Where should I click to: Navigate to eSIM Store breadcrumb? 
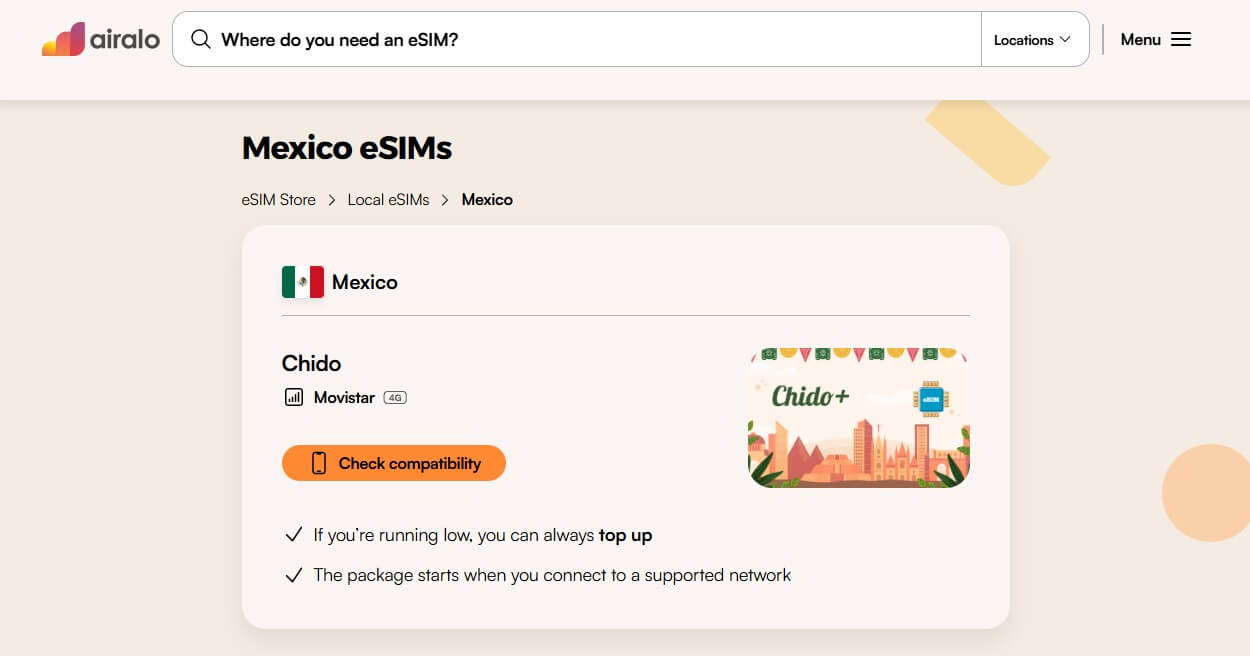278,200
